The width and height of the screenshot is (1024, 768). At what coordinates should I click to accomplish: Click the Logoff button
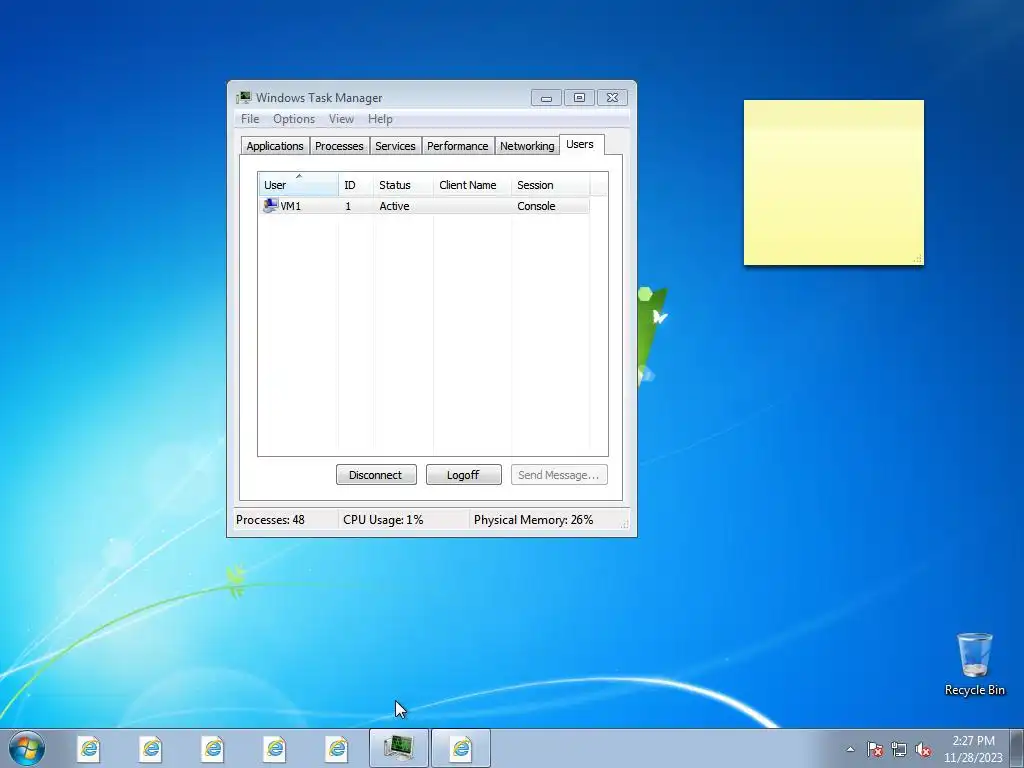click(464, 475)
